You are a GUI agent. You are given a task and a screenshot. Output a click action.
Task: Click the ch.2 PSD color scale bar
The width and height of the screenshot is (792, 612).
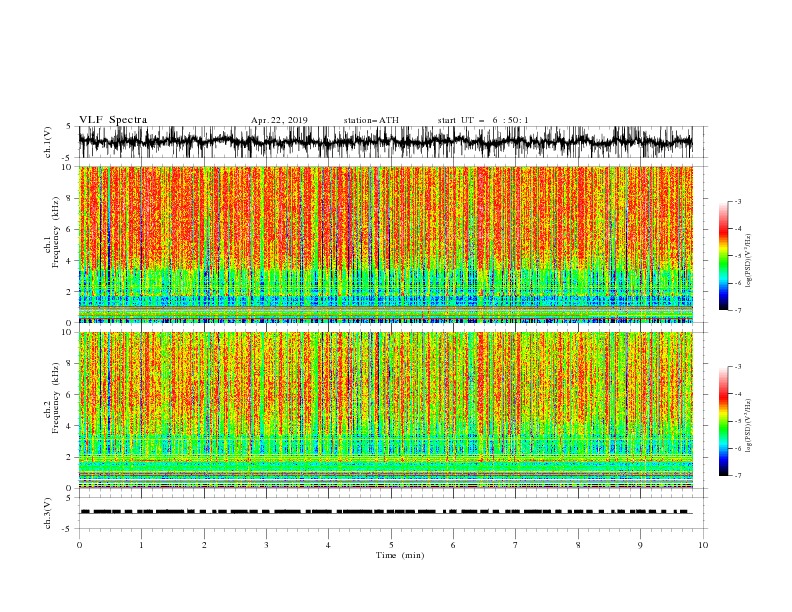click(x=723, y=421)
